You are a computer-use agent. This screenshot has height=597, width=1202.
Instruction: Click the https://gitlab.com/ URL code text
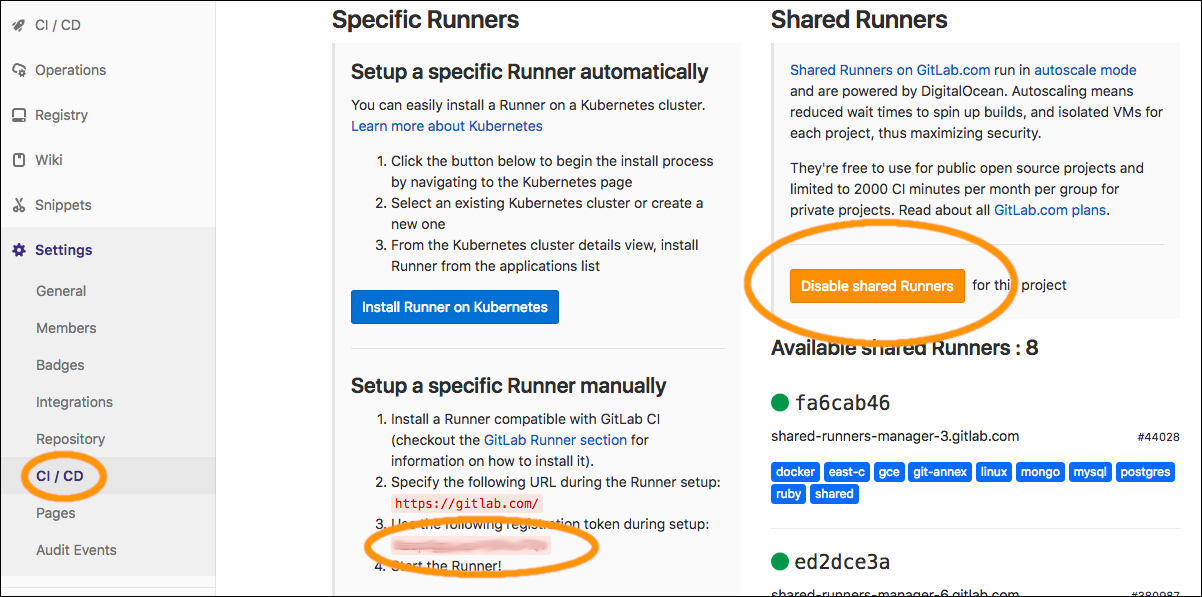point(467,503)
